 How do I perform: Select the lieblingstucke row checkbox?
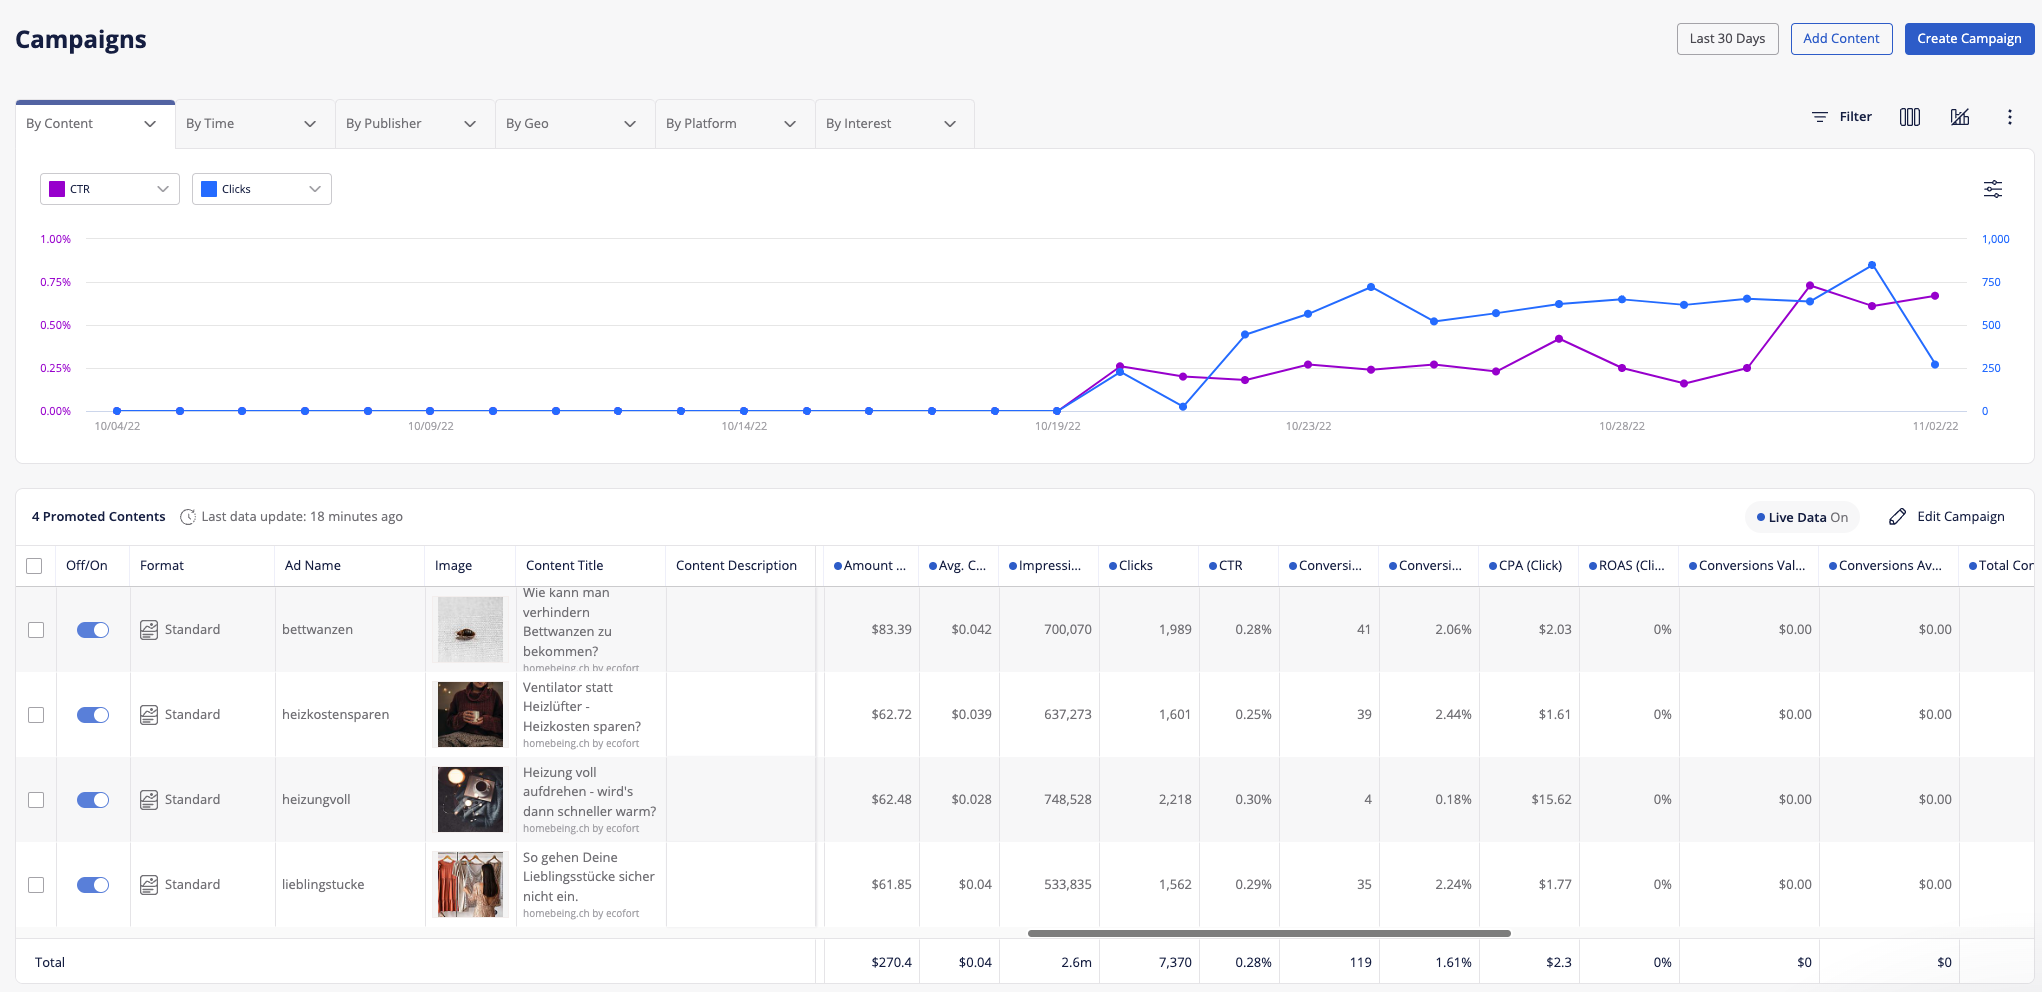36,885
